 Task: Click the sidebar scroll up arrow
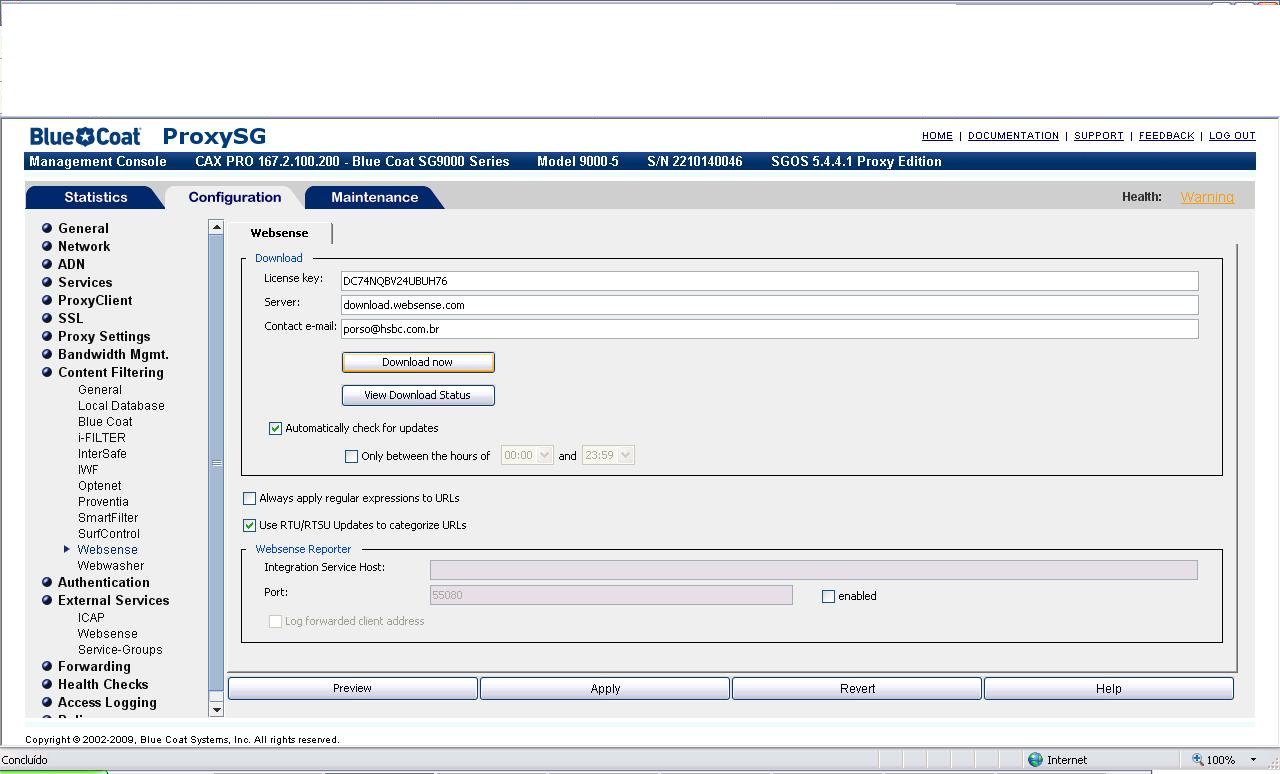tap(216, 227)
